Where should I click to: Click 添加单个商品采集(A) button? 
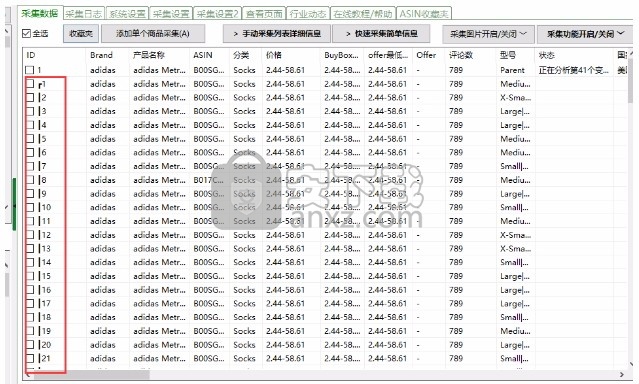153,33
